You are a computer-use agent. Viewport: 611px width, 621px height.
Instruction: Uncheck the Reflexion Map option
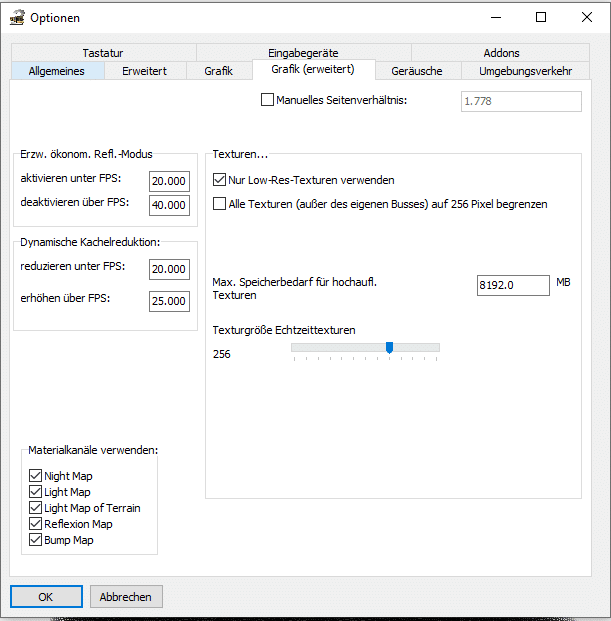[x=36, y=524]
